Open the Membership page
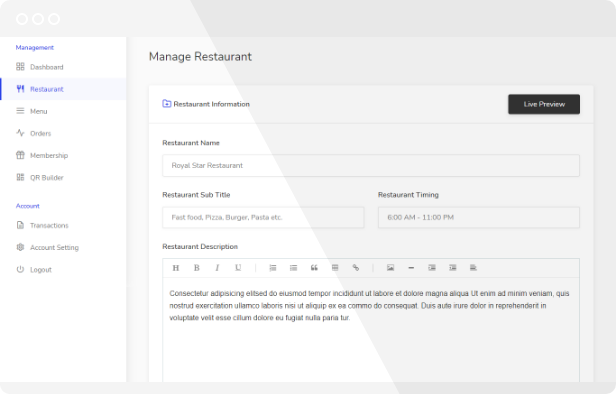 [63, 155]
